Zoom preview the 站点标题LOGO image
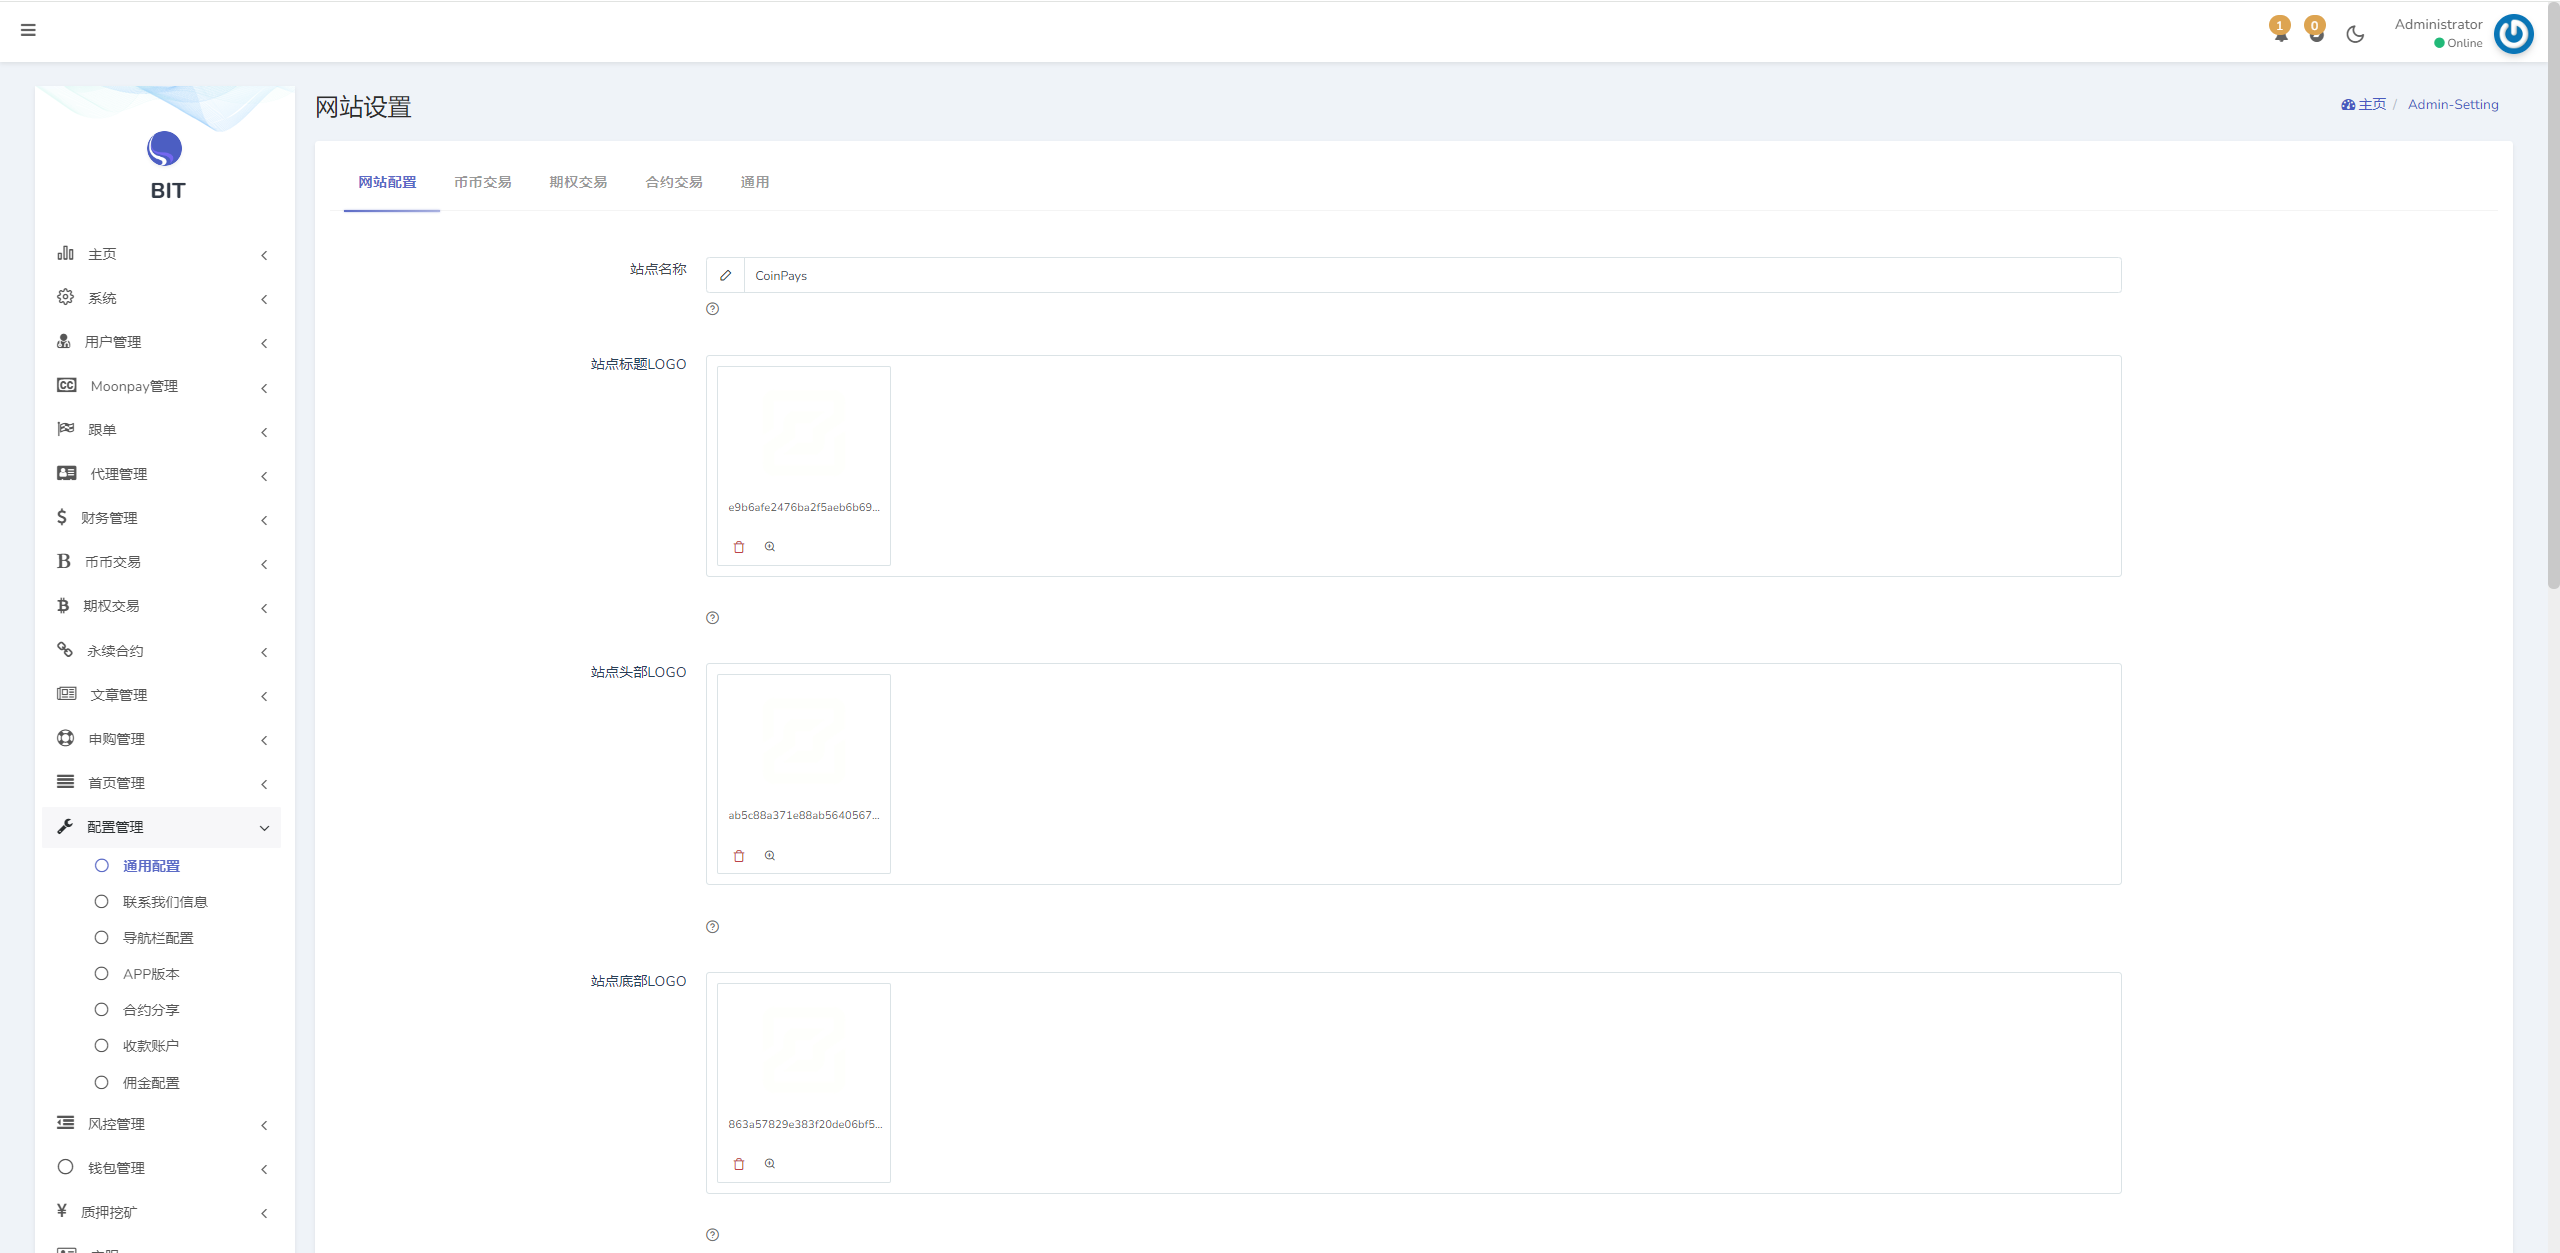2560x1253 pixels. point(770,547)
